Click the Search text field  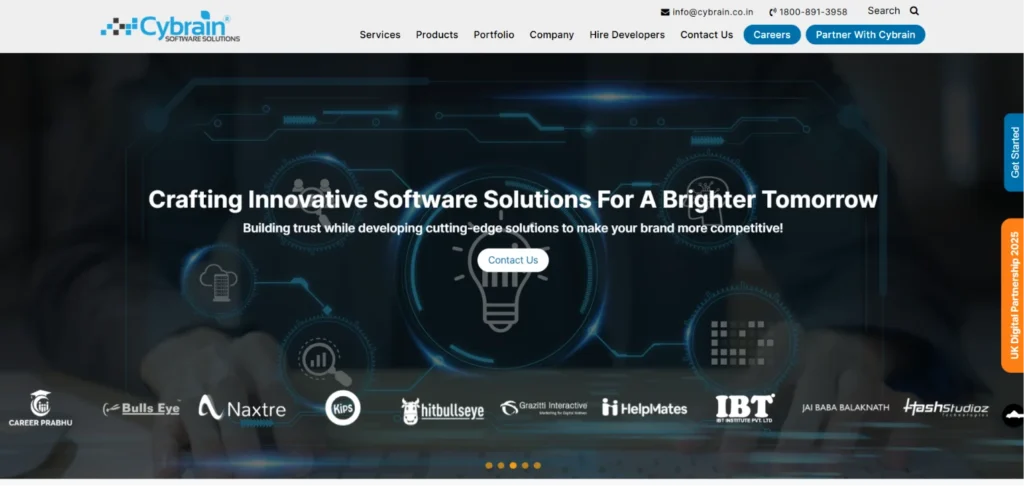884,10
